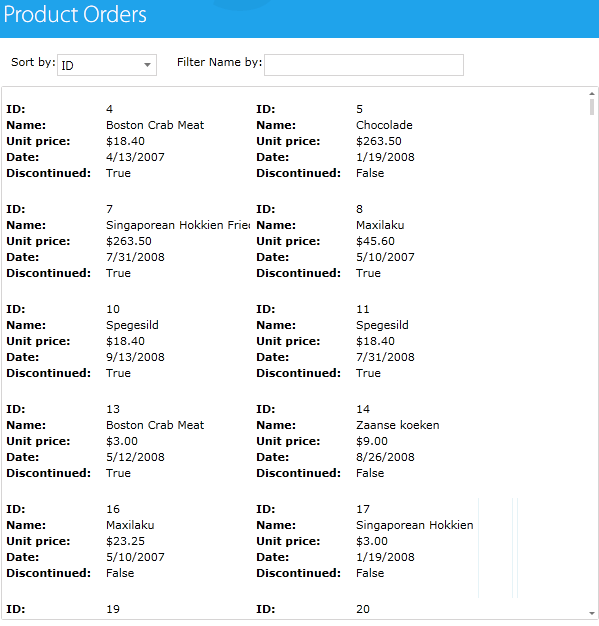Click the scrollbar down arrow
This screenshot has height=626, width=599.
592,613
